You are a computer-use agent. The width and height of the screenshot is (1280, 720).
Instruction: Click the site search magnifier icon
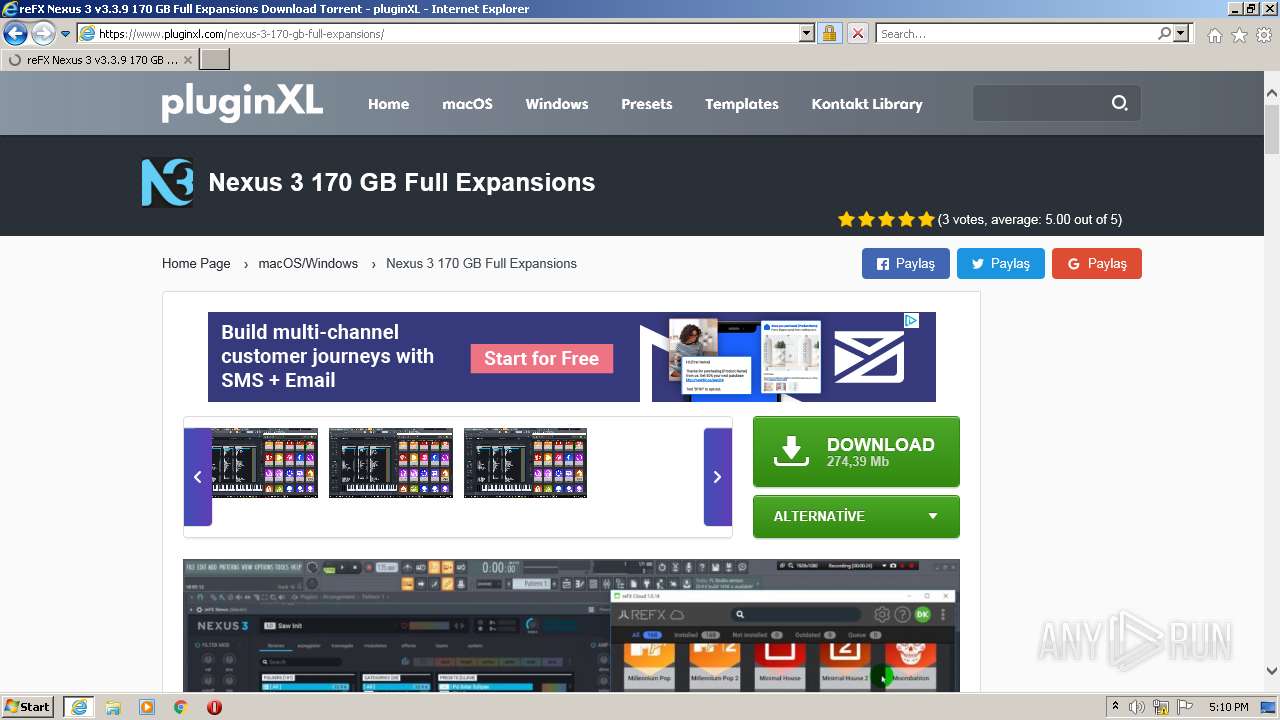(1119, 103)
